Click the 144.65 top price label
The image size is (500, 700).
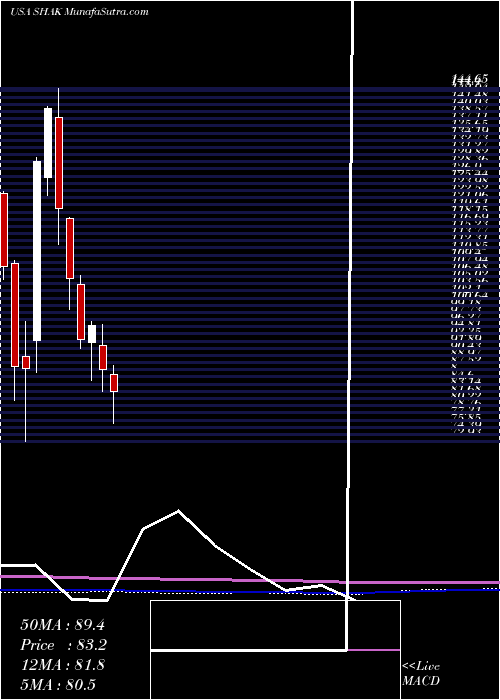(470, 79)
